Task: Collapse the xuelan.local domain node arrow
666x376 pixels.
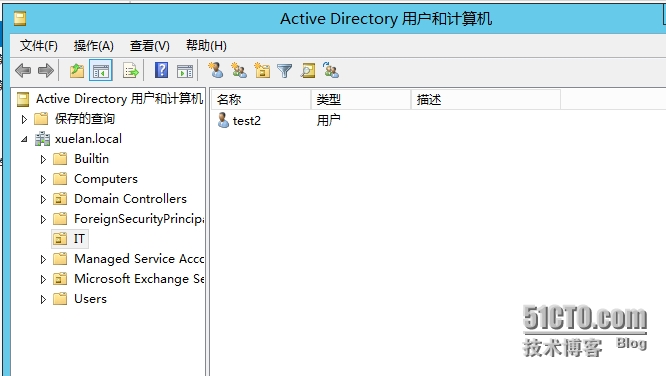Action: [24, 139]
